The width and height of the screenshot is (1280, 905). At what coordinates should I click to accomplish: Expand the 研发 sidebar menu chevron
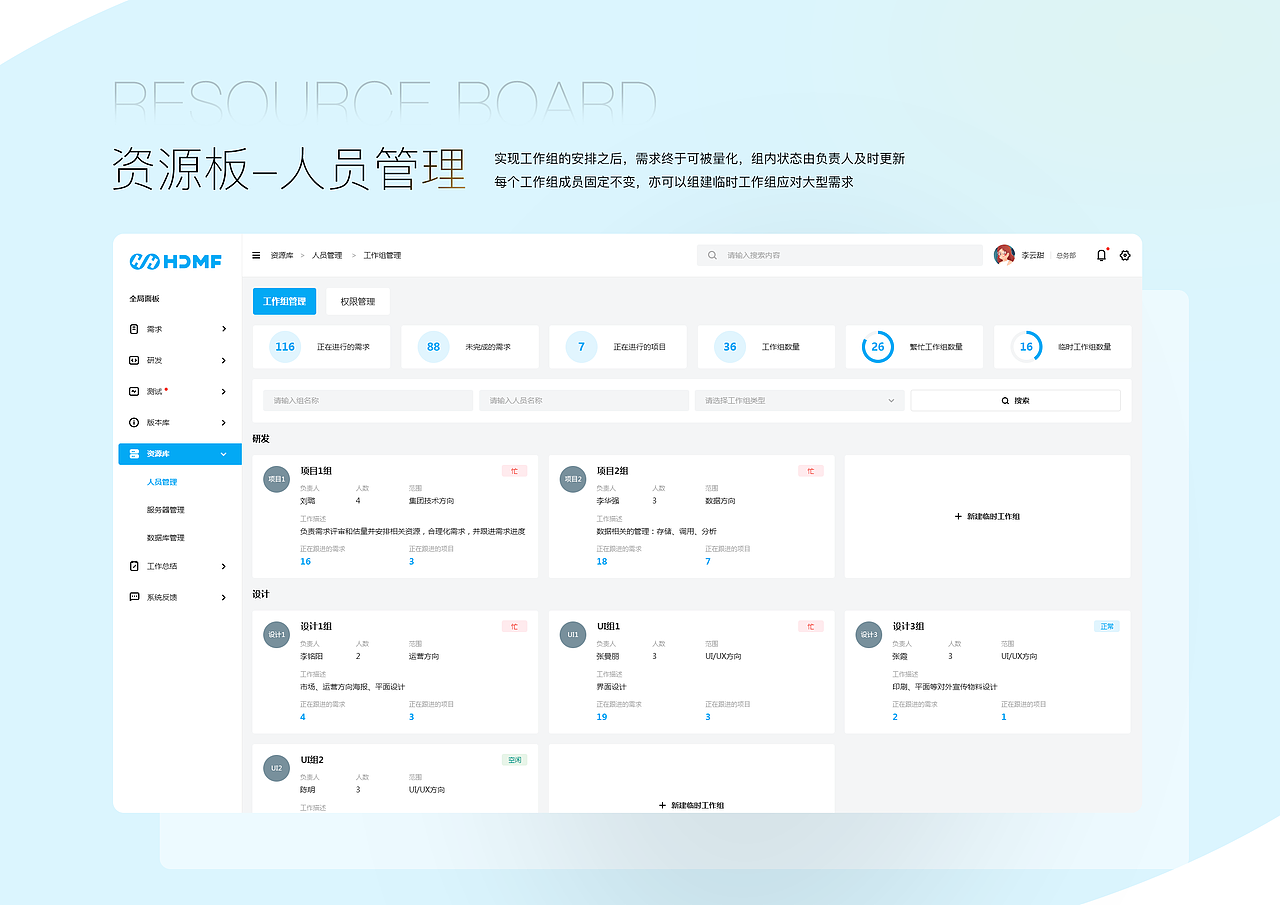(x=224, y=360)
